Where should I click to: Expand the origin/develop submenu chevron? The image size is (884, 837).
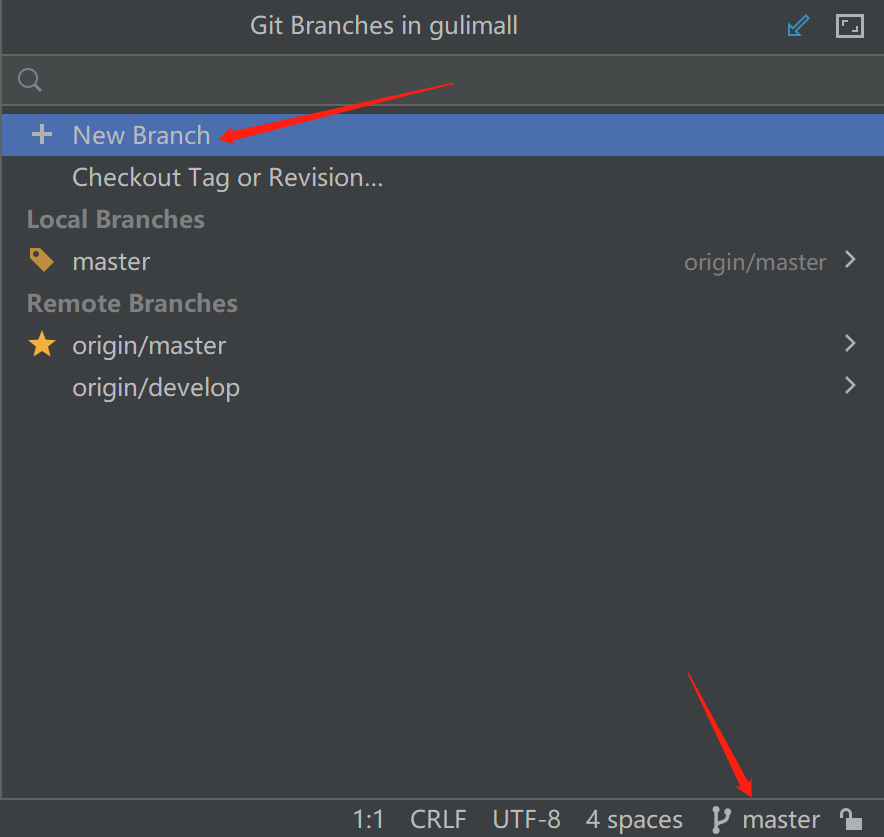pos(850,386)
